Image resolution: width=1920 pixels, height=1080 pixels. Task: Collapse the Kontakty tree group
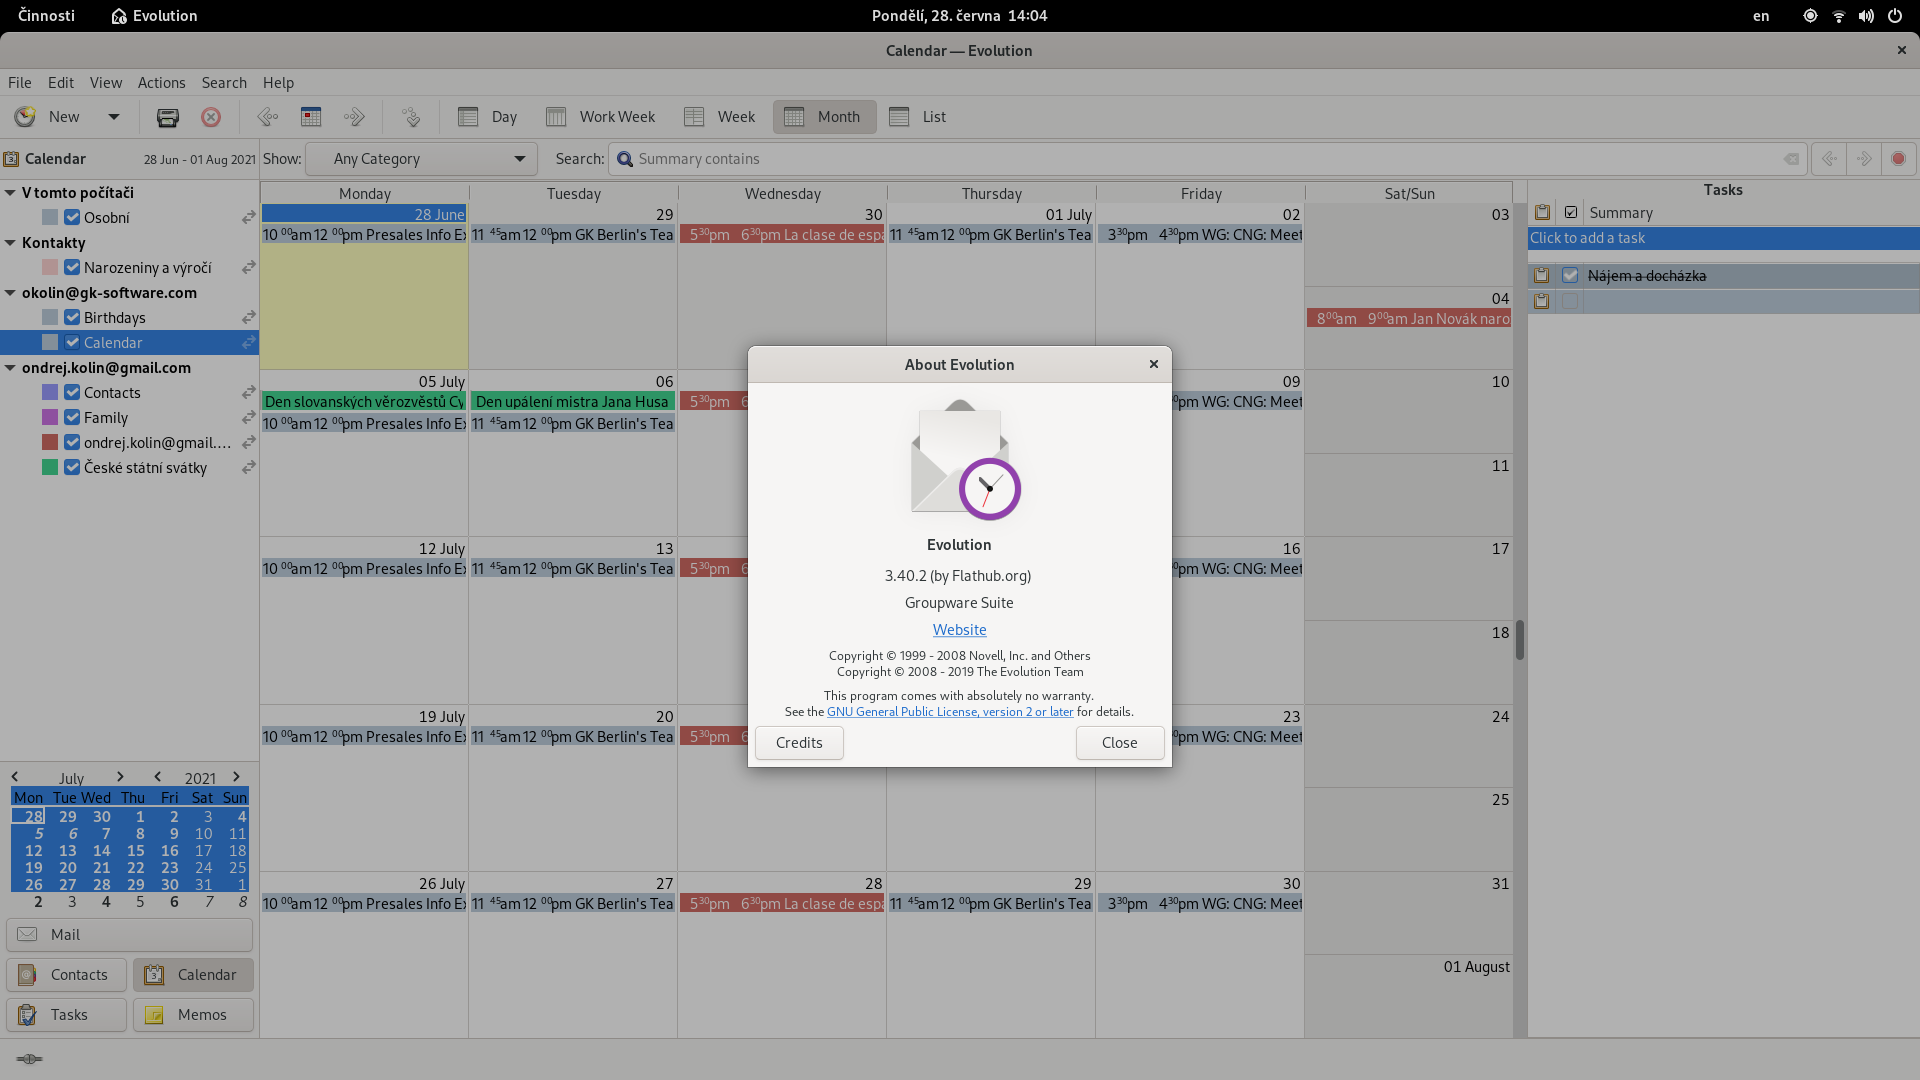[x=10, y=243]
